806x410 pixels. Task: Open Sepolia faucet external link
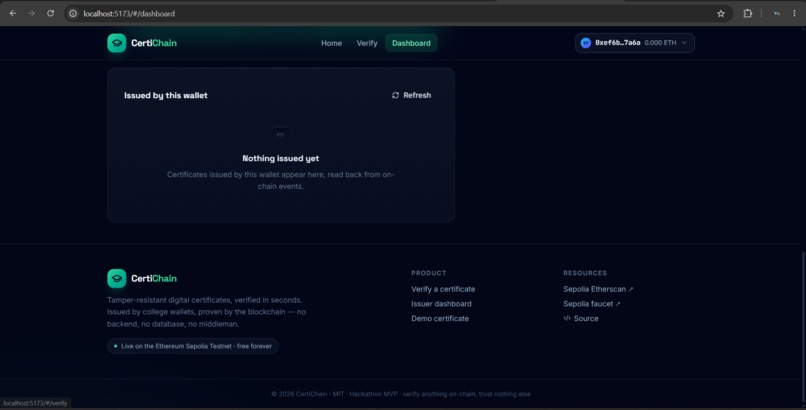592,304
